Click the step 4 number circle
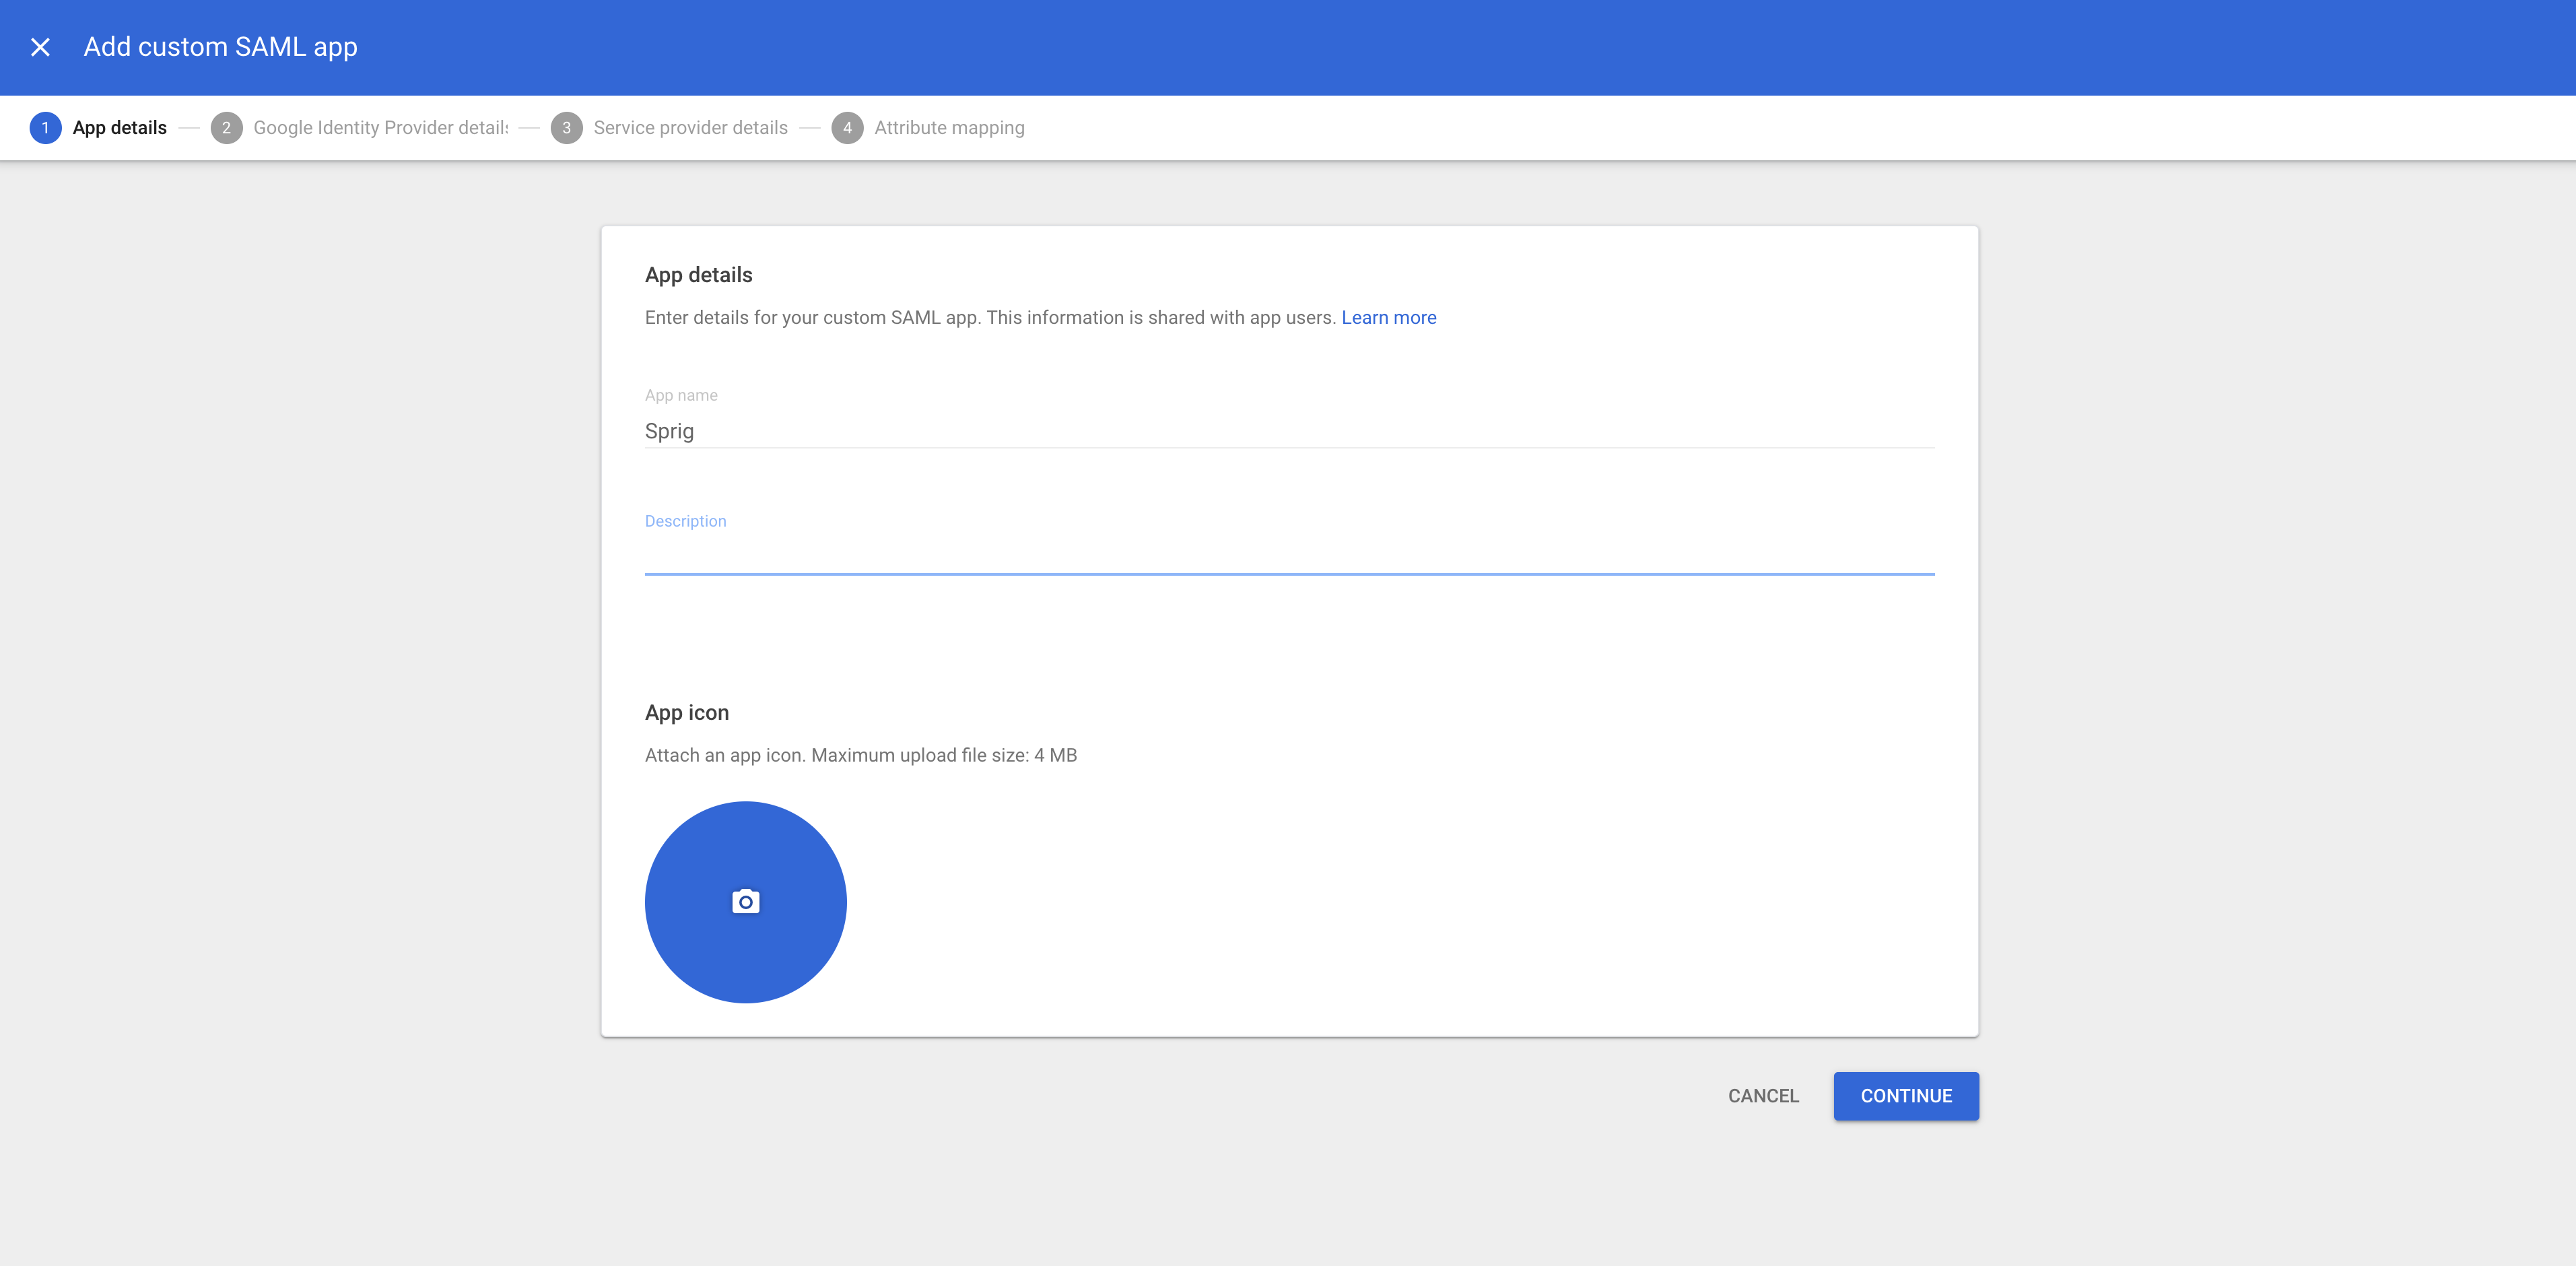 (847, 128)
